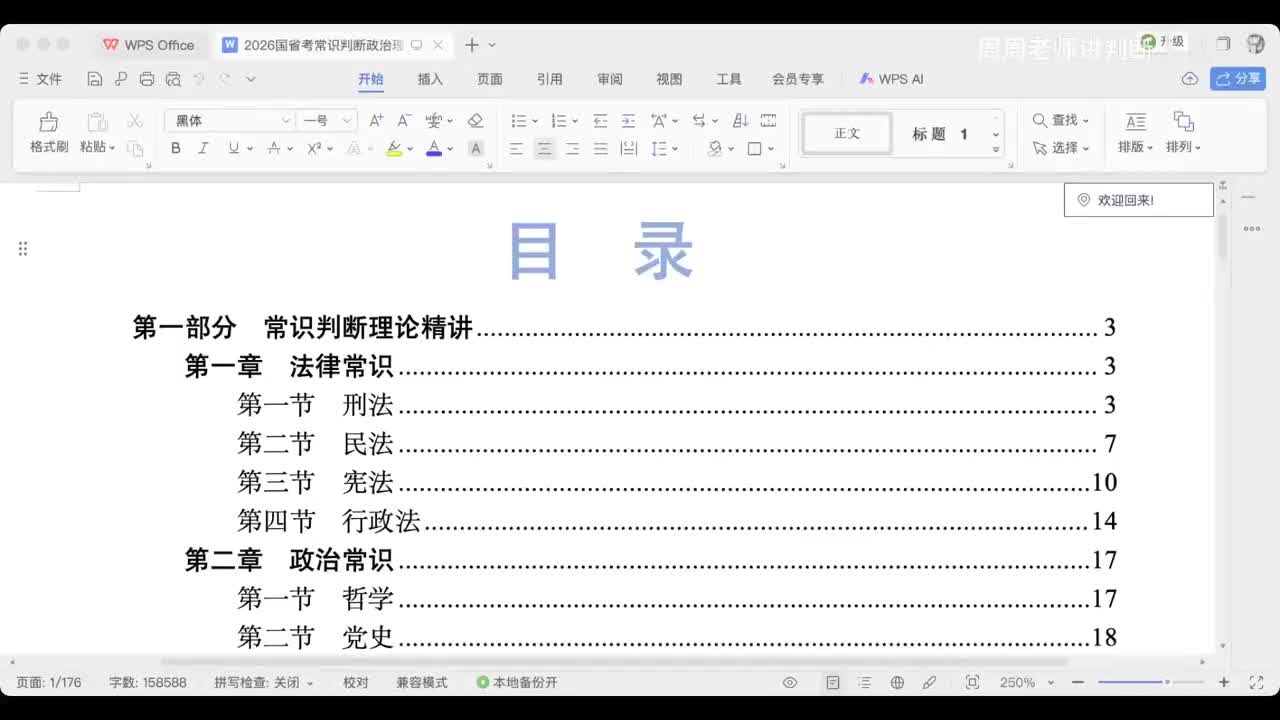The image size is (1280, 720).
Task: Click the Align Left paragraph icon
Action: click(516, 148)
